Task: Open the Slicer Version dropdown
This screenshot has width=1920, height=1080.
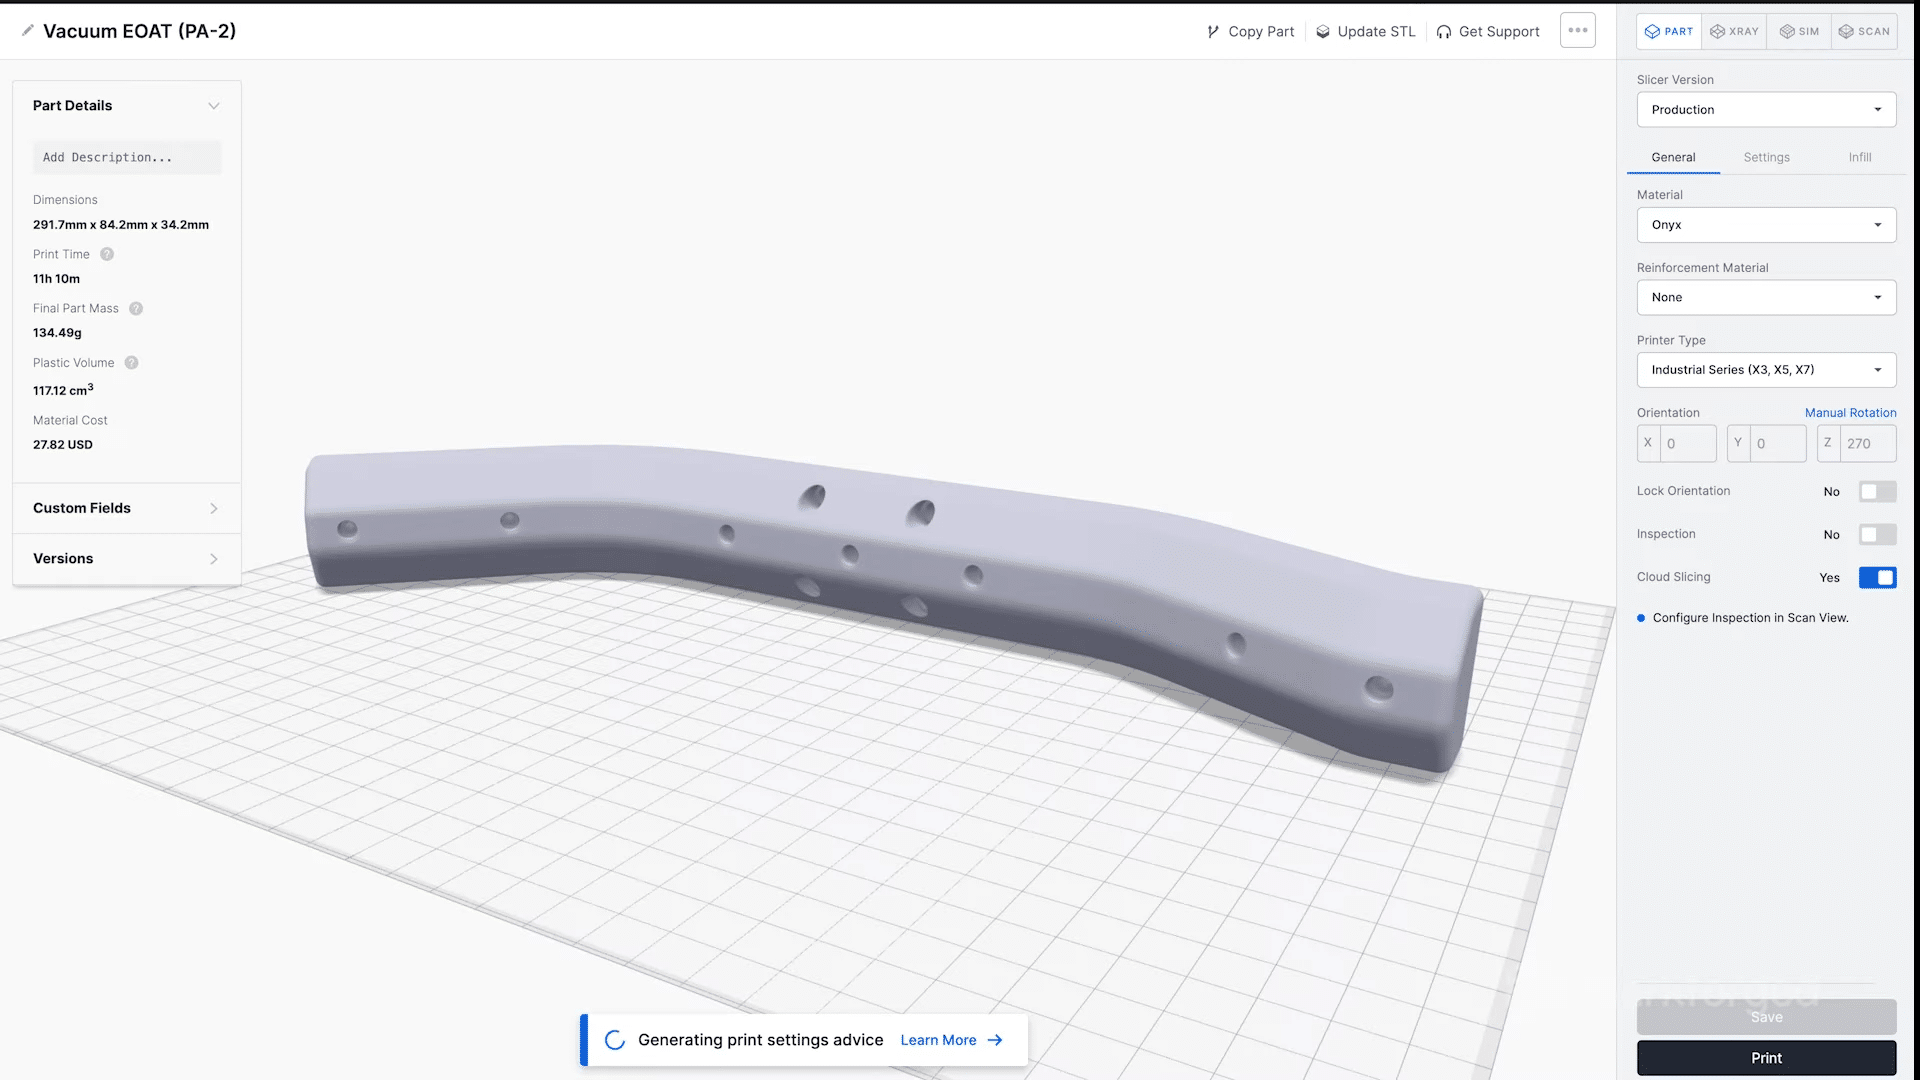Action: coord(1766,109)
